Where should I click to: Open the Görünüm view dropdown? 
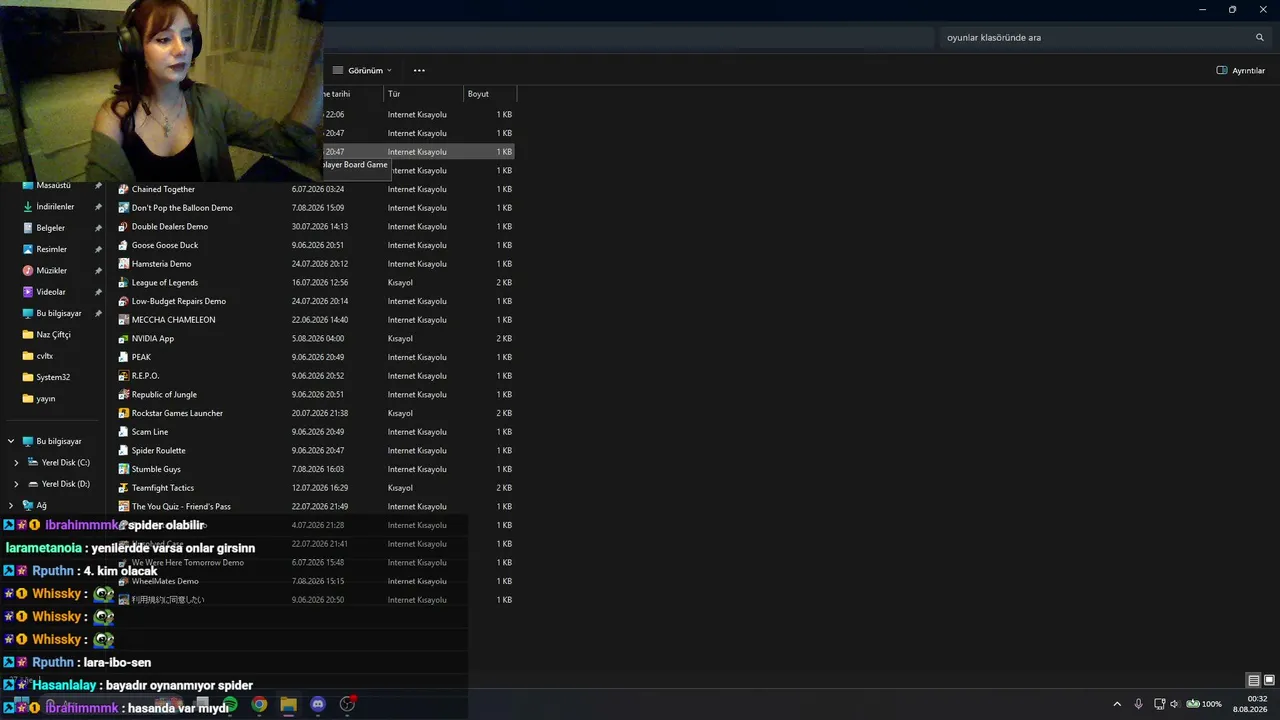tap(362, 71)
